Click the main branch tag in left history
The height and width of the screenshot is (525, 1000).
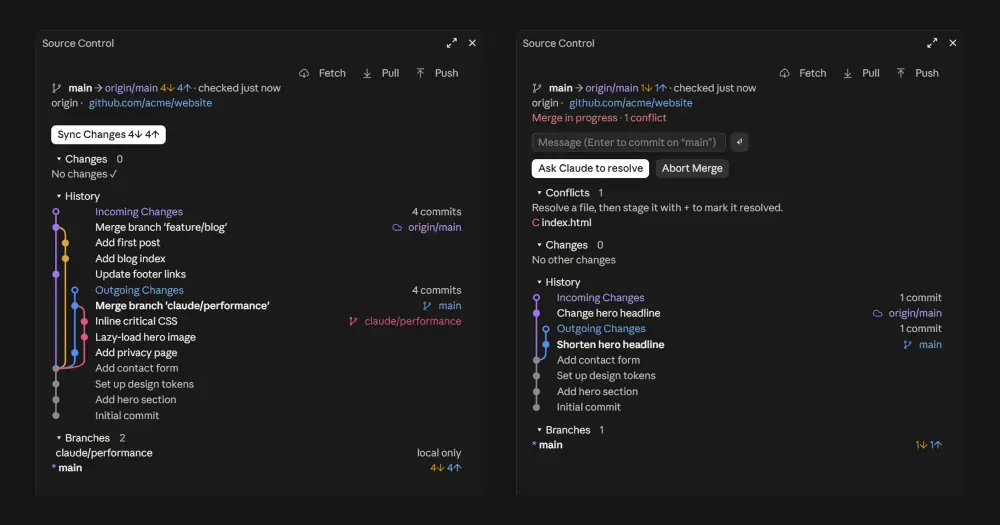coord(442,306)
